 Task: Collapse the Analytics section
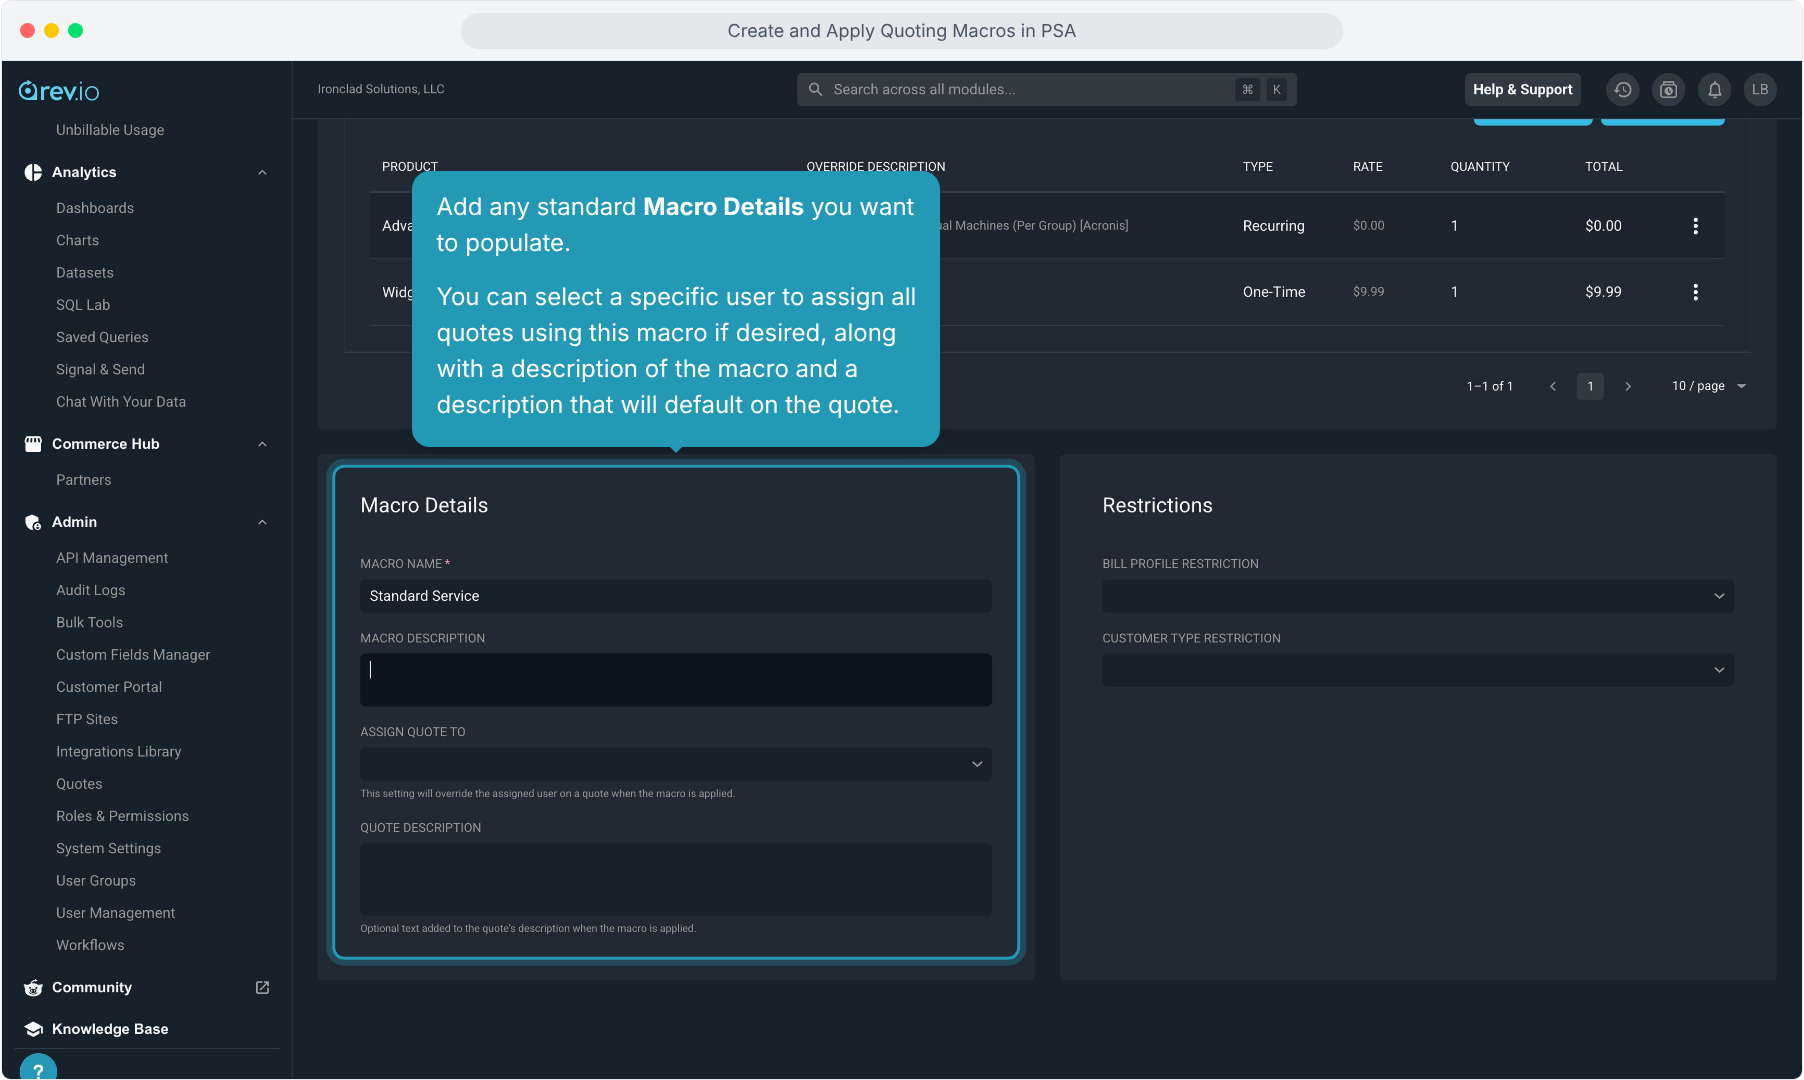tap(262, 172)
